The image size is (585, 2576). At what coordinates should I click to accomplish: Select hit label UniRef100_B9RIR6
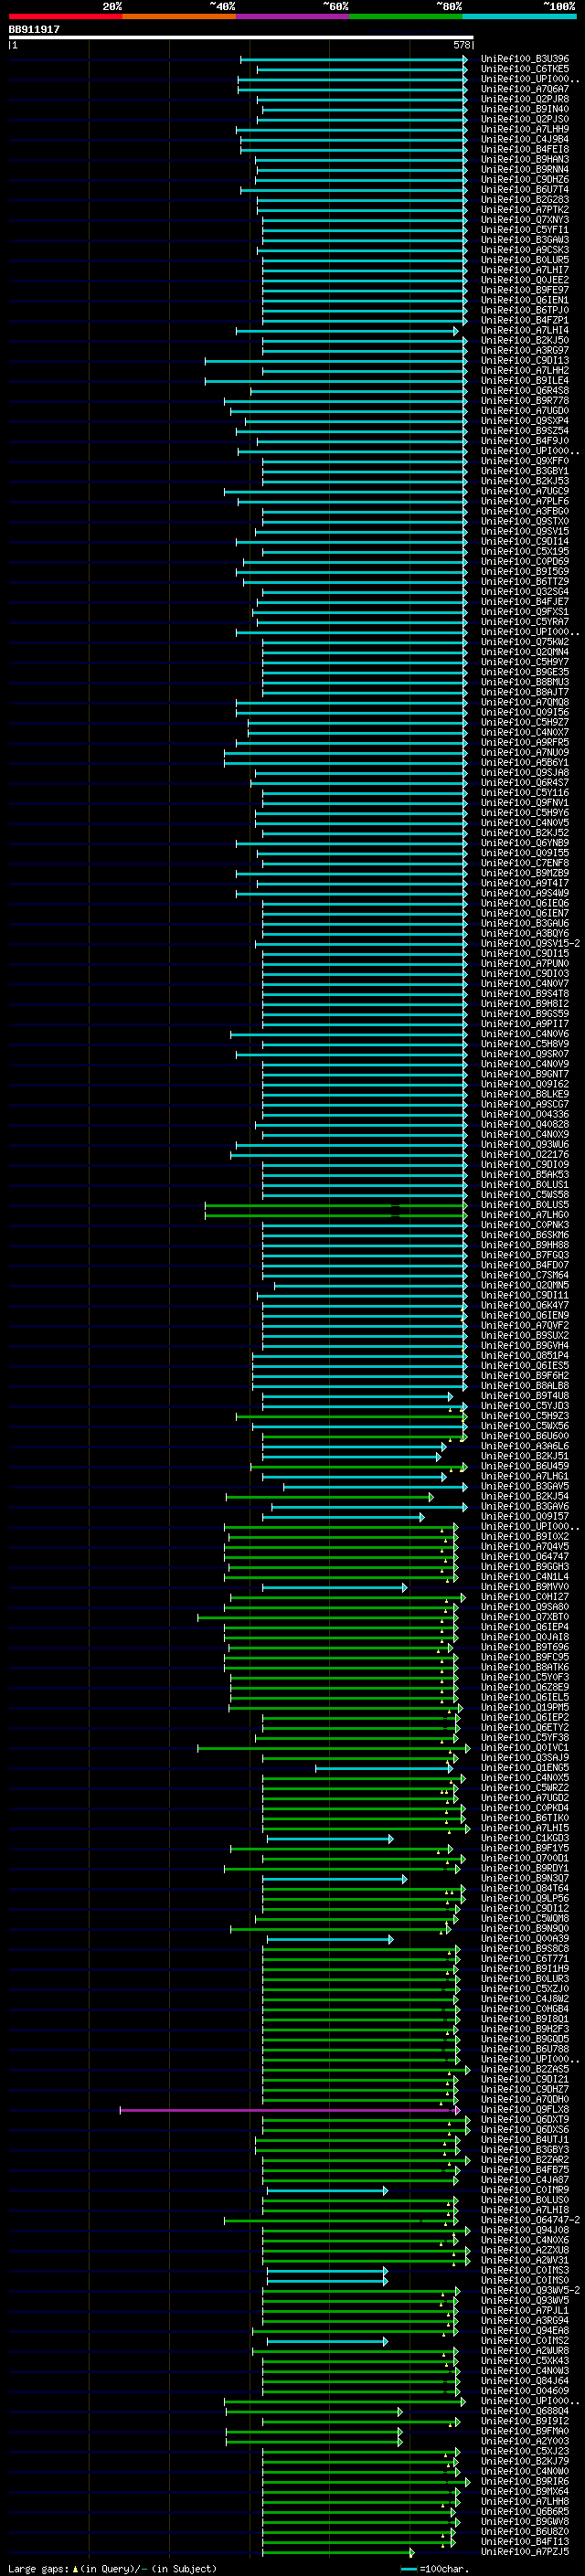524,2481
